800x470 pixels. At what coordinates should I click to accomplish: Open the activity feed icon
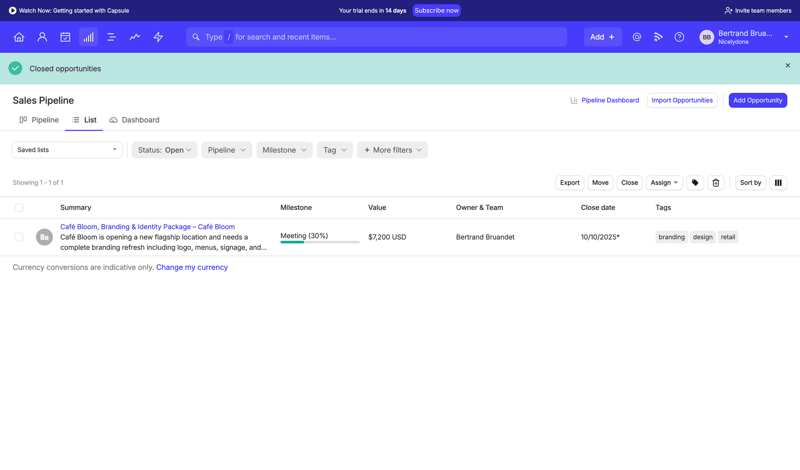658,37
